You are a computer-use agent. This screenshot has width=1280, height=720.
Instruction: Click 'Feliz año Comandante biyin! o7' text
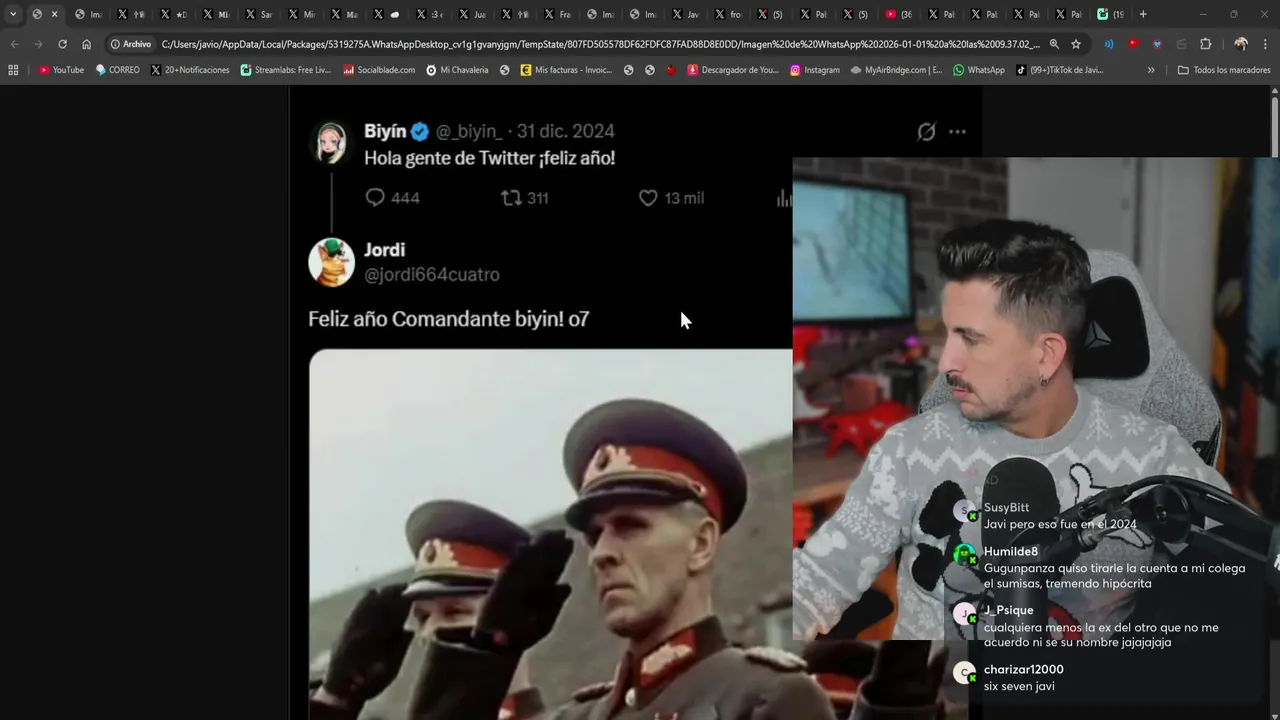[449, 319]
